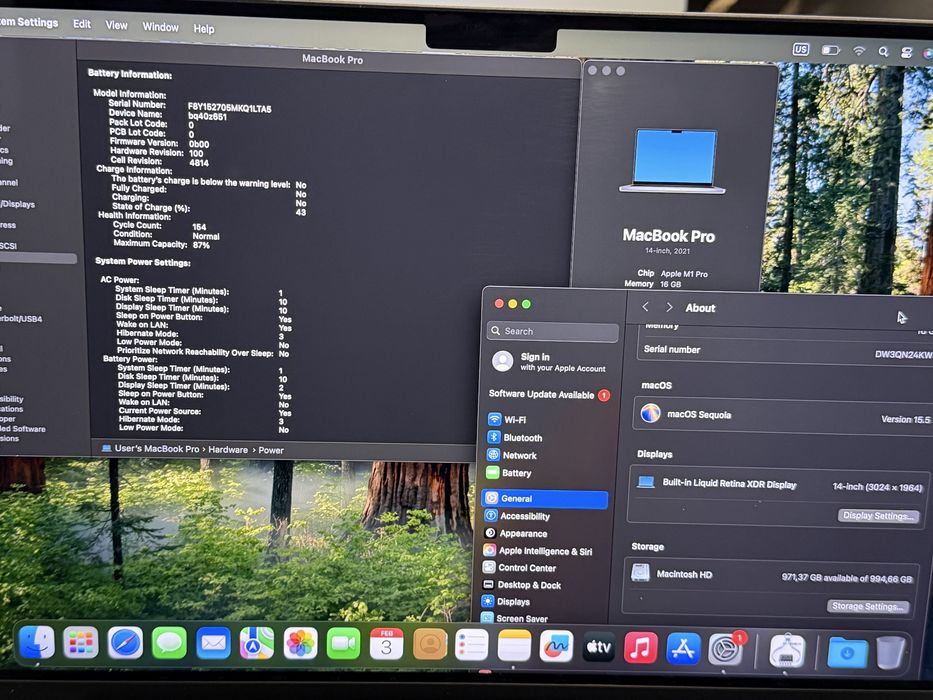Open System Information icon in the Dock

(787, 651)
